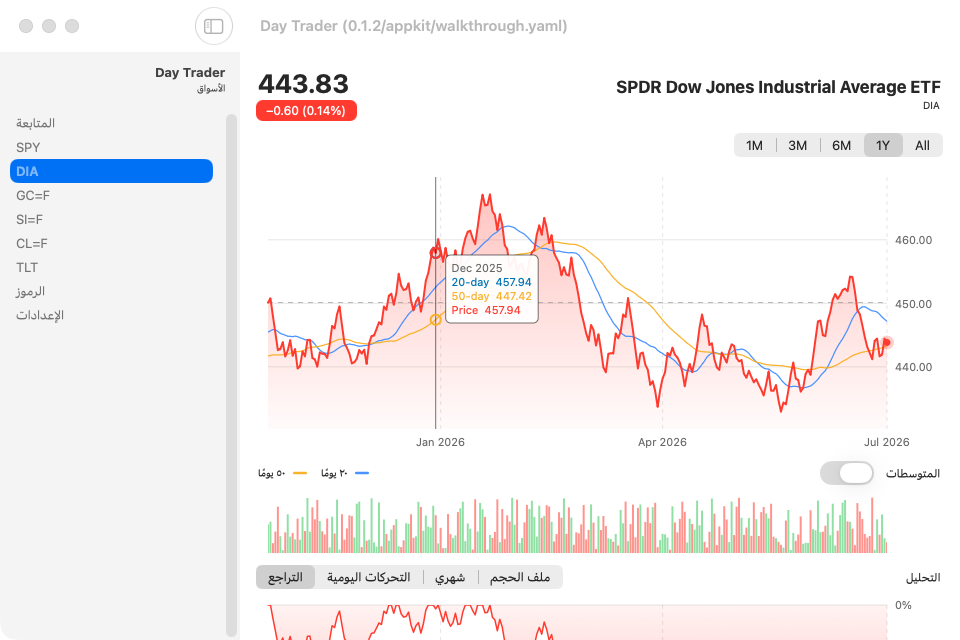Select SPY in the sidebar
The image size is (960, 640).
pos(111,148)
